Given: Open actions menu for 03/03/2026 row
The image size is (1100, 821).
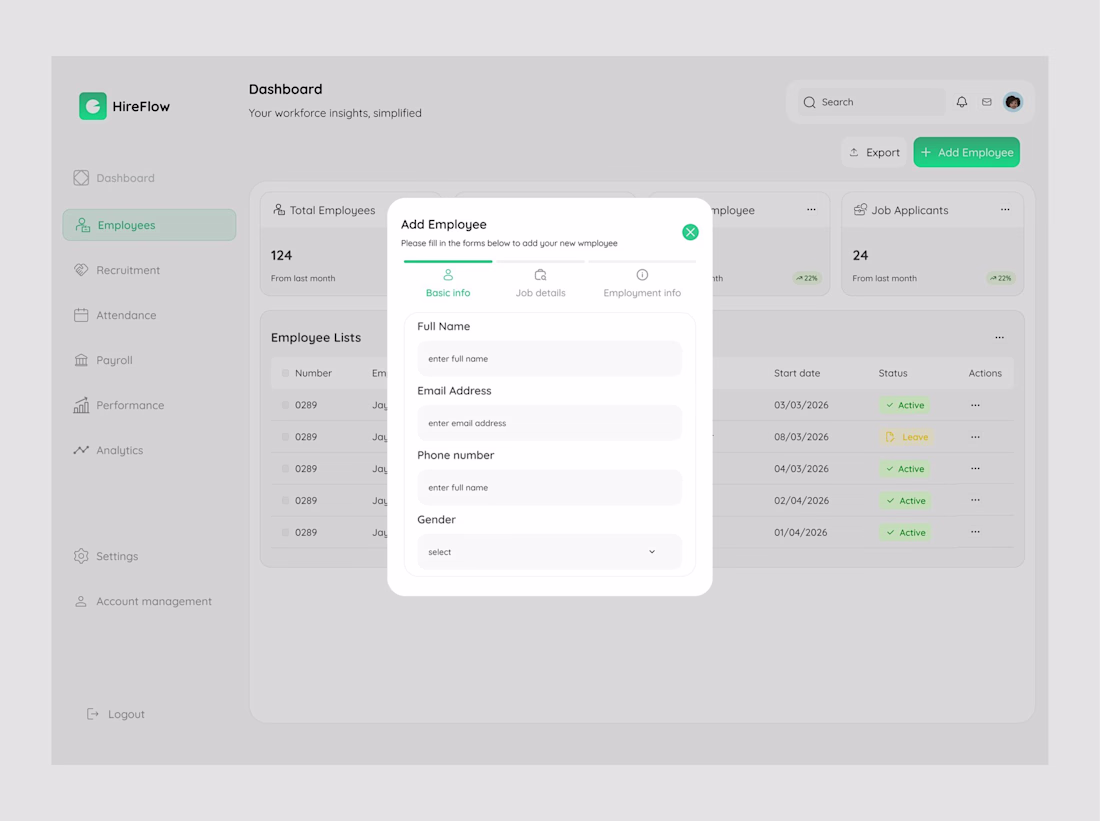Looking at the screenshot, I should pos(975,405).
